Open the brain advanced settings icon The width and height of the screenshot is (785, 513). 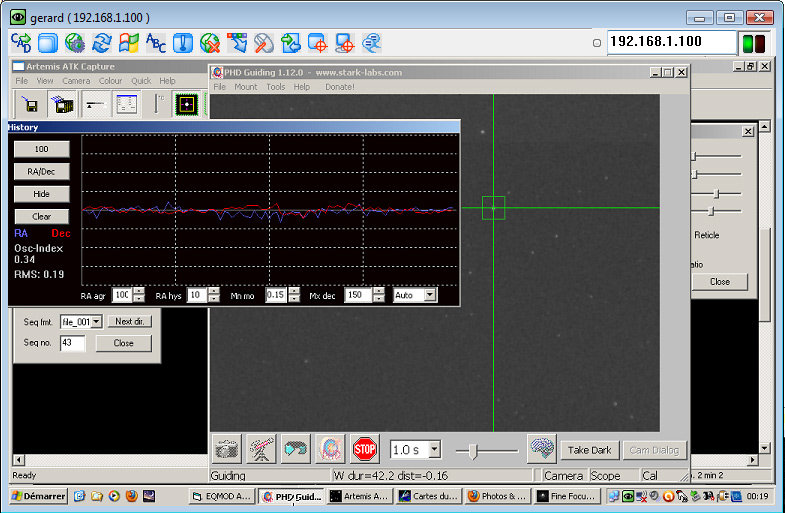(541, 449)
